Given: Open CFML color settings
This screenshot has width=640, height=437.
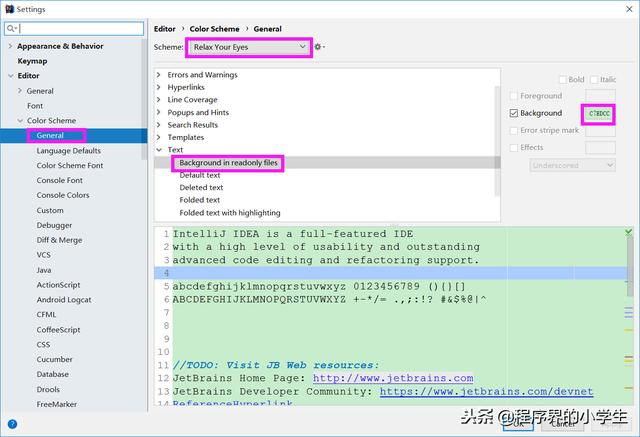Looking at the screenshot, I should tap(46, 315).
